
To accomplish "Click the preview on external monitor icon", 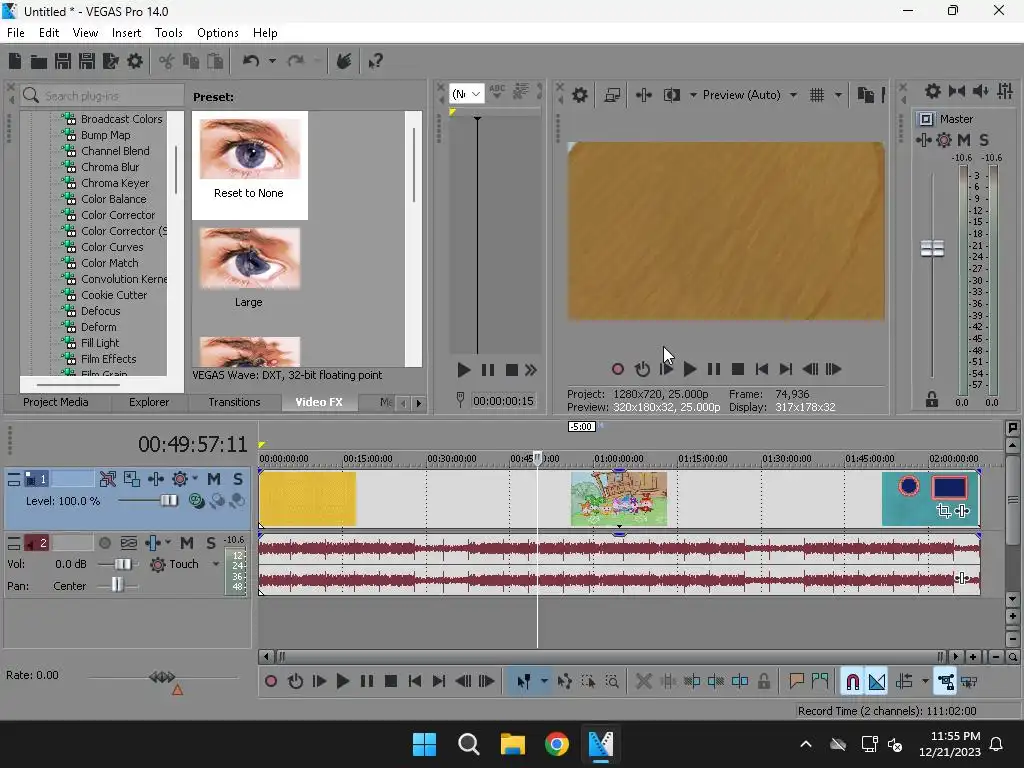I will (612, 95).
